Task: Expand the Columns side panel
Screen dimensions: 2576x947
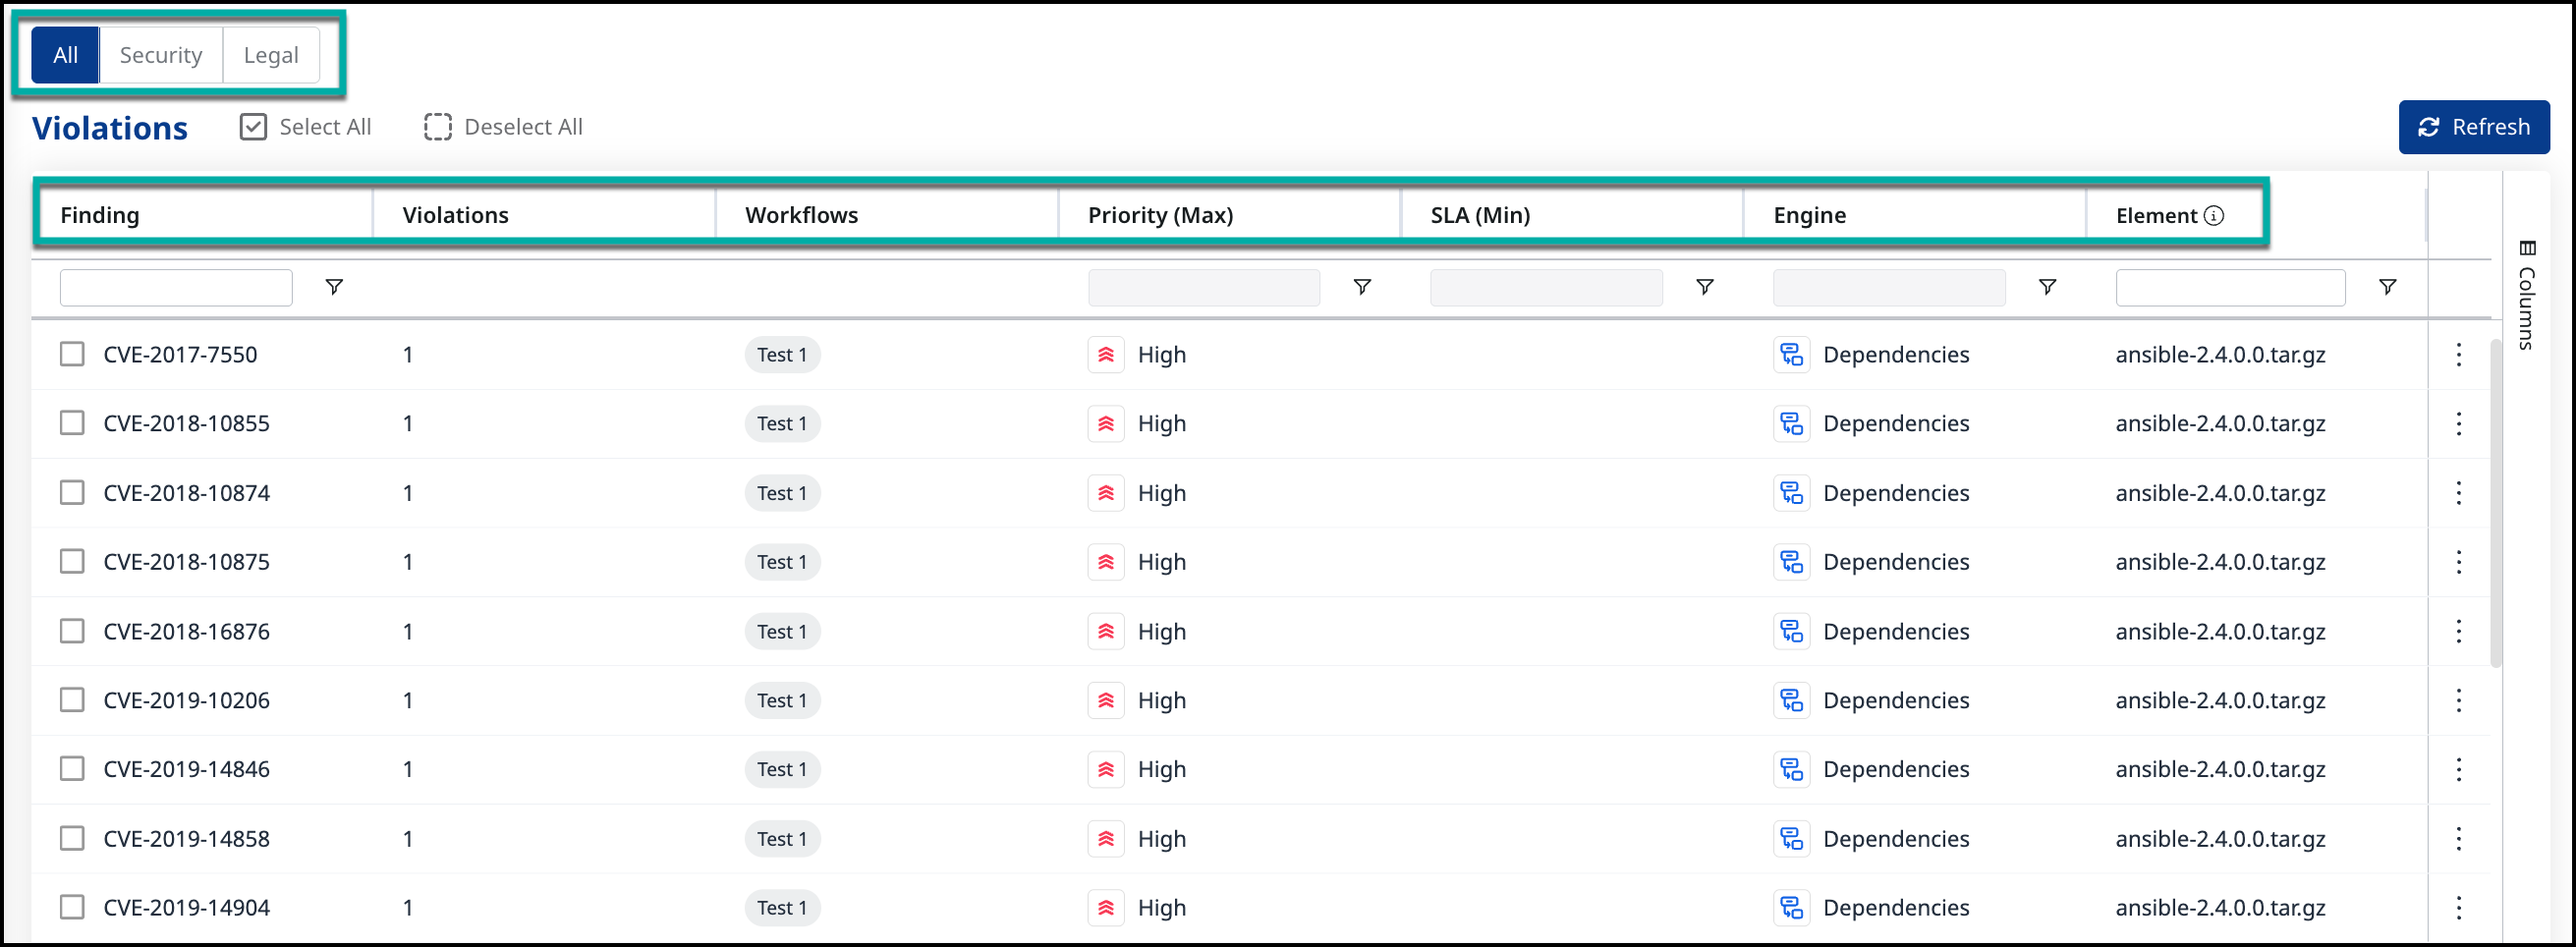Action: [2526, 295]
